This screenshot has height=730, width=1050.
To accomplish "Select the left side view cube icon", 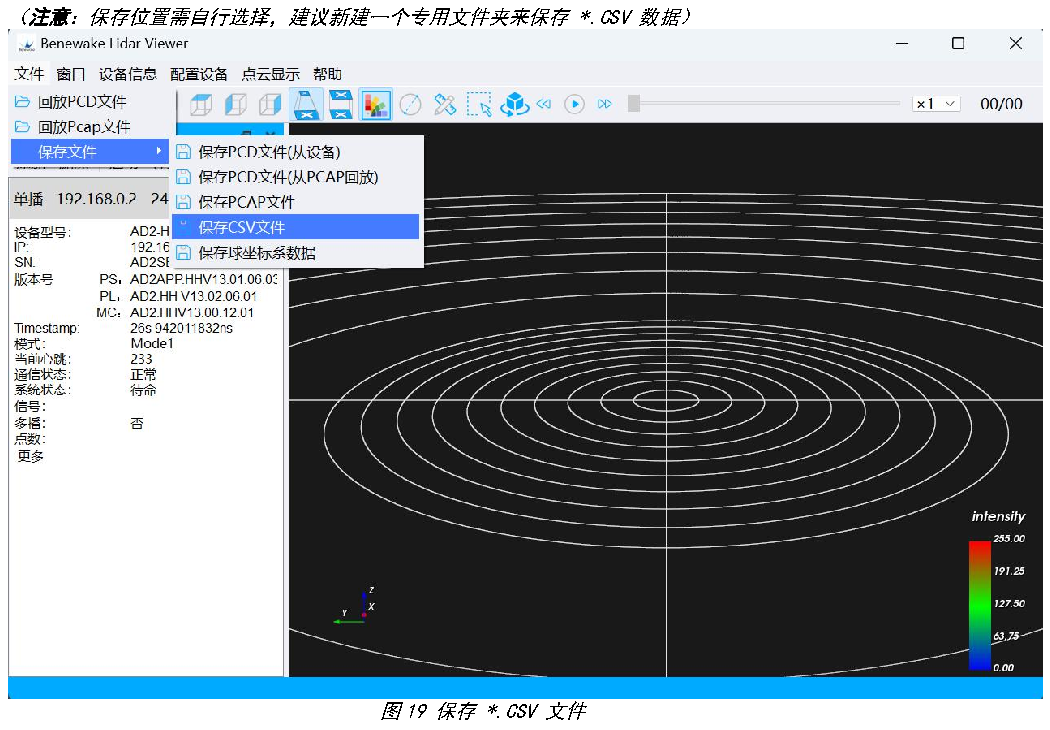I will pos(235,104).
